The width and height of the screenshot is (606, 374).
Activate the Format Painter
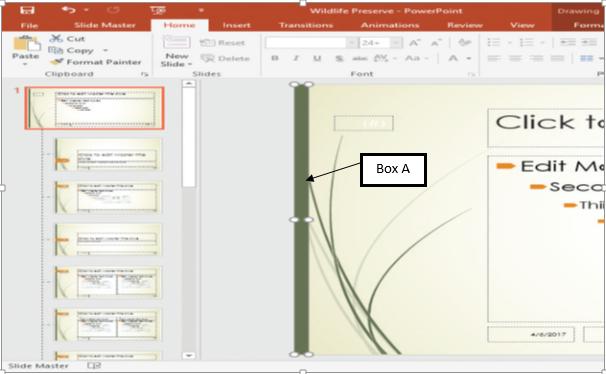pyautogui.click(x=95, y=62)
